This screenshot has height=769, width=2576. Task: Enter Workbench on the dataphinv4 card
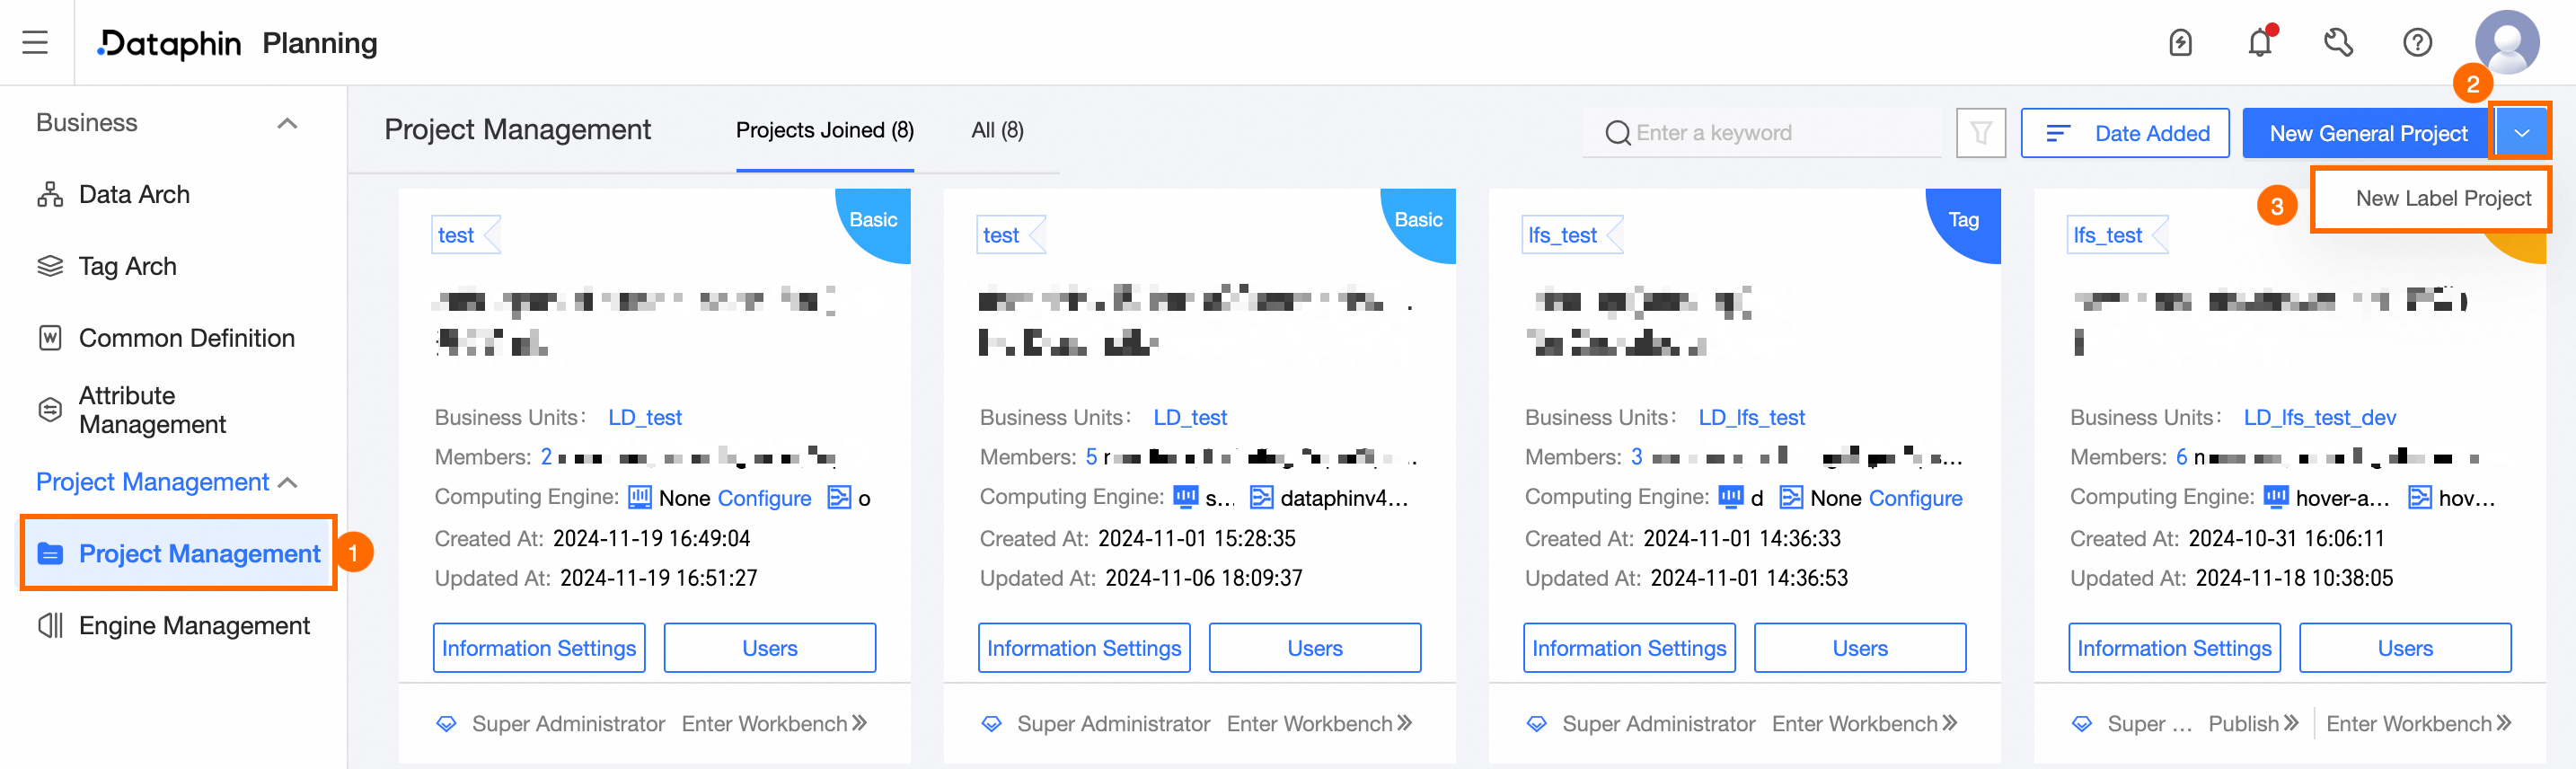point(1319,724)
